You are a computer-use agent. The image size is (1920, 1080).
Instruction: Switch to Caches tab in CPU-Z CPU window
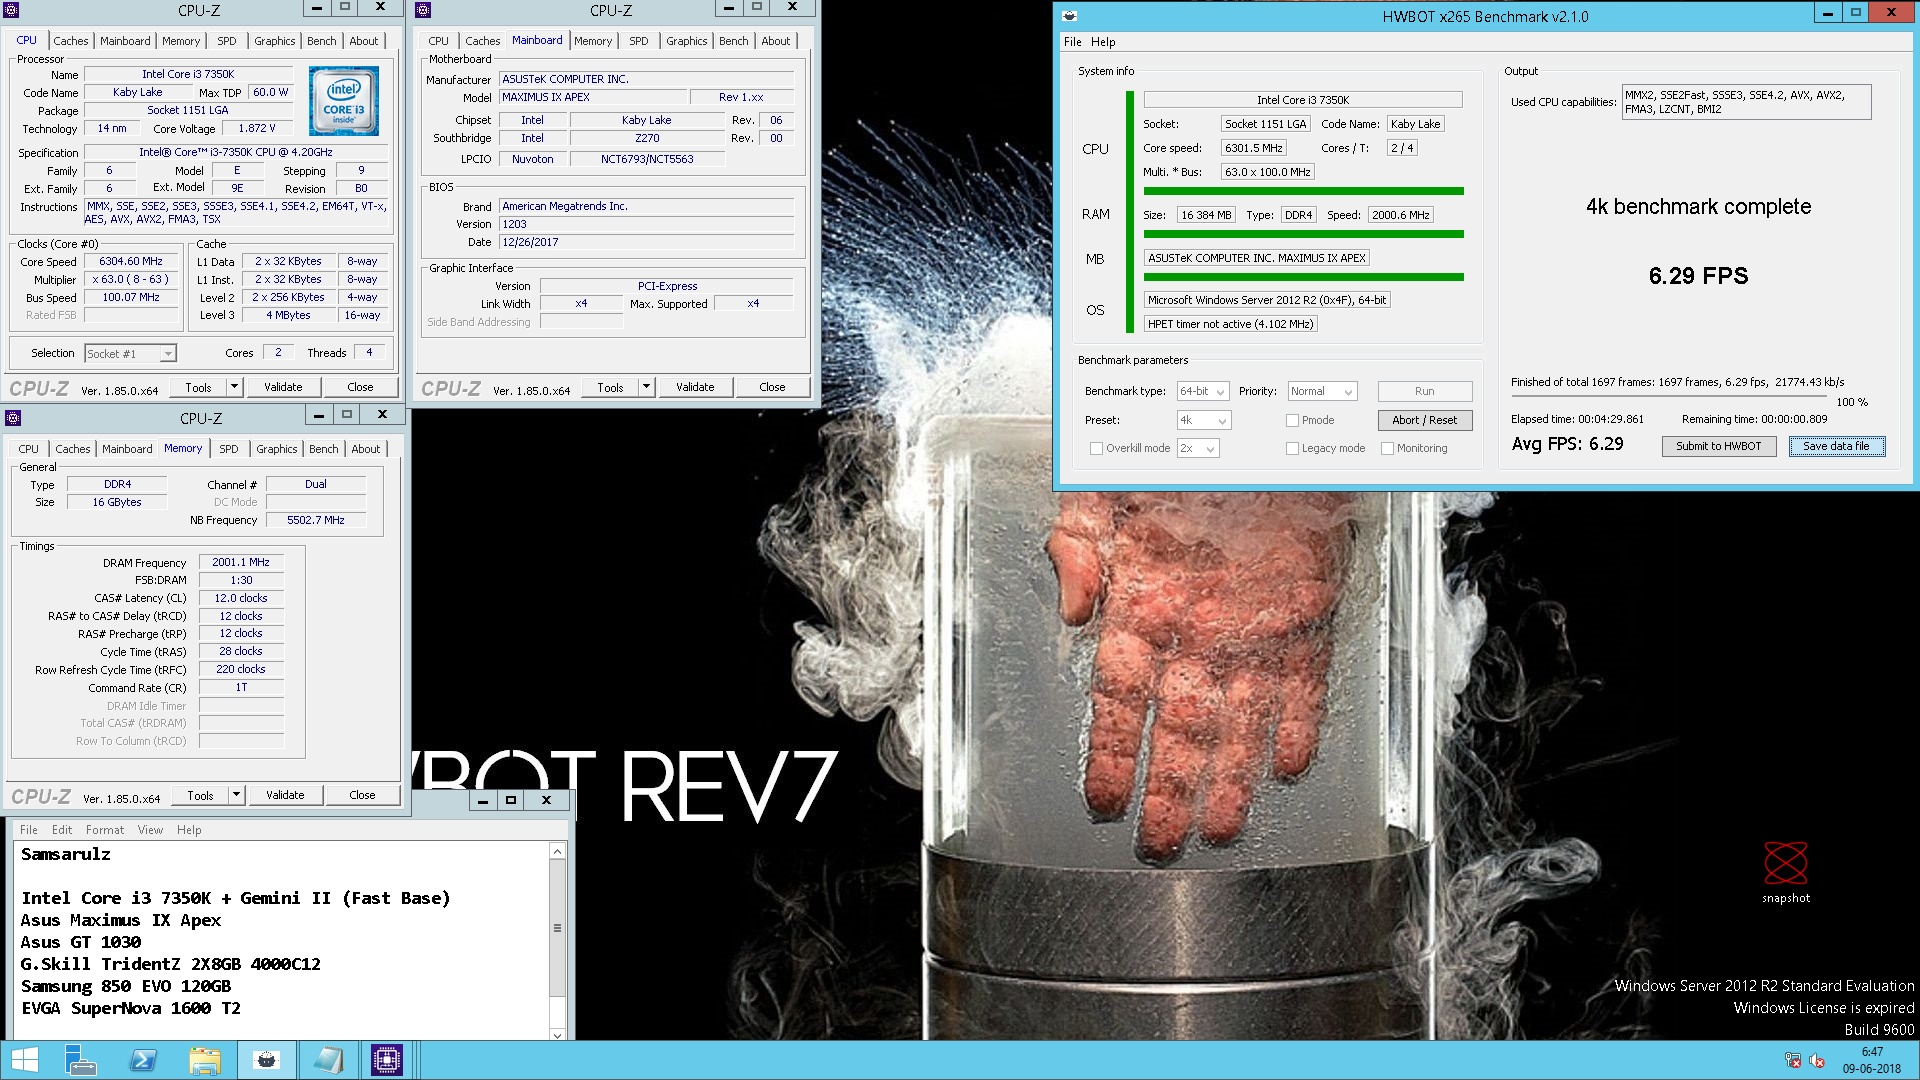pos(71,41)
